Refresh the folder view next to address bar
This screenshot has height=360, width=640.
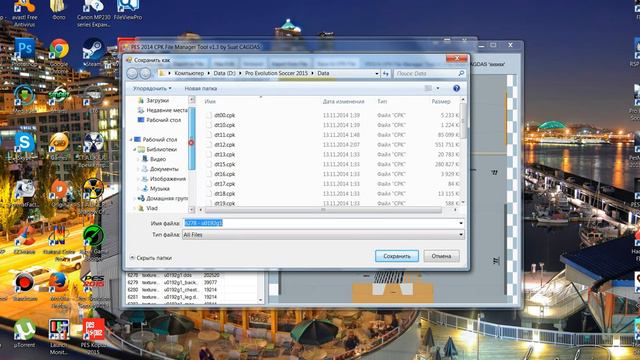coord(386,73)
